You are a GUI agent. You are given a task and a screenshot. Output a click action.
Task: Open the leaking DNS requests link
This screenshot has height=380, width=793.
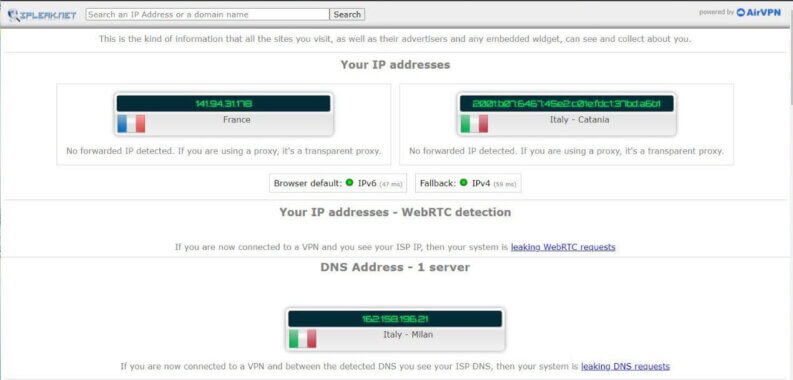[625, 366]
